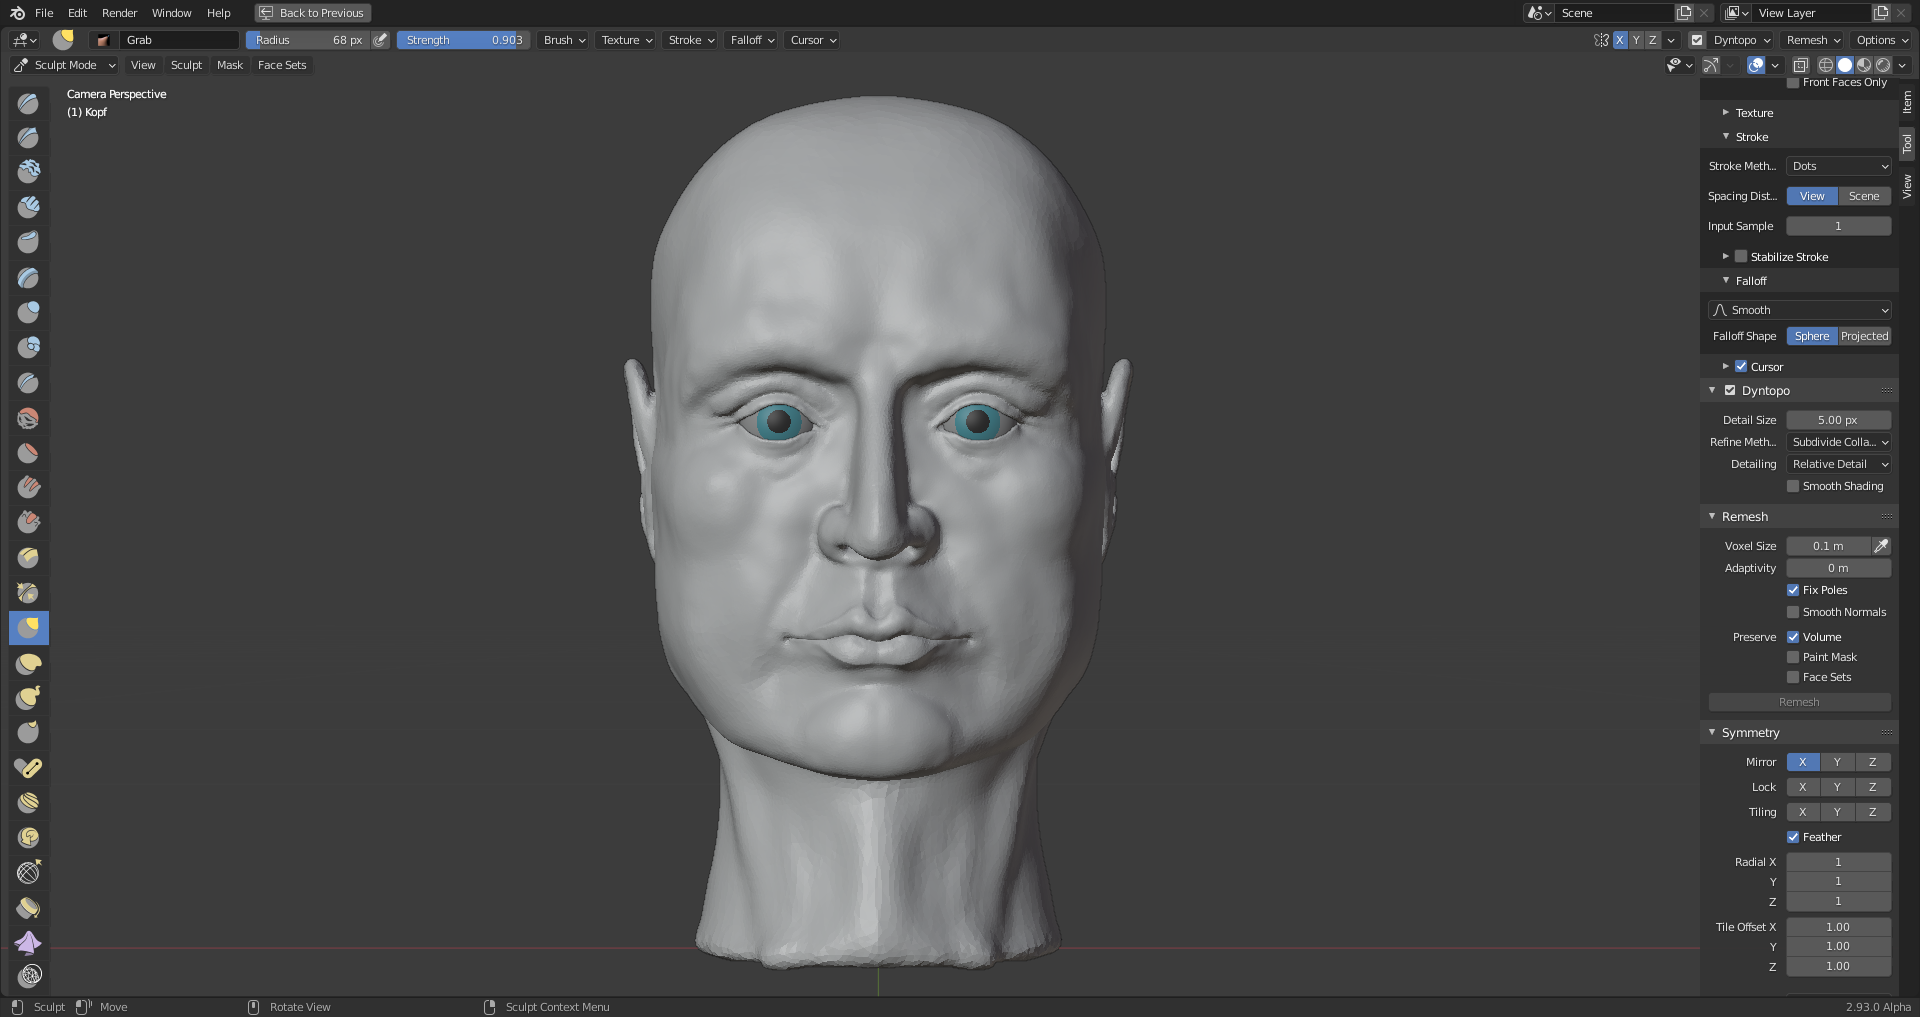Screen dimensions: 1920x1017
Task: Uncheck the Feather symmetry option
Action: [x=1793, y=837]
